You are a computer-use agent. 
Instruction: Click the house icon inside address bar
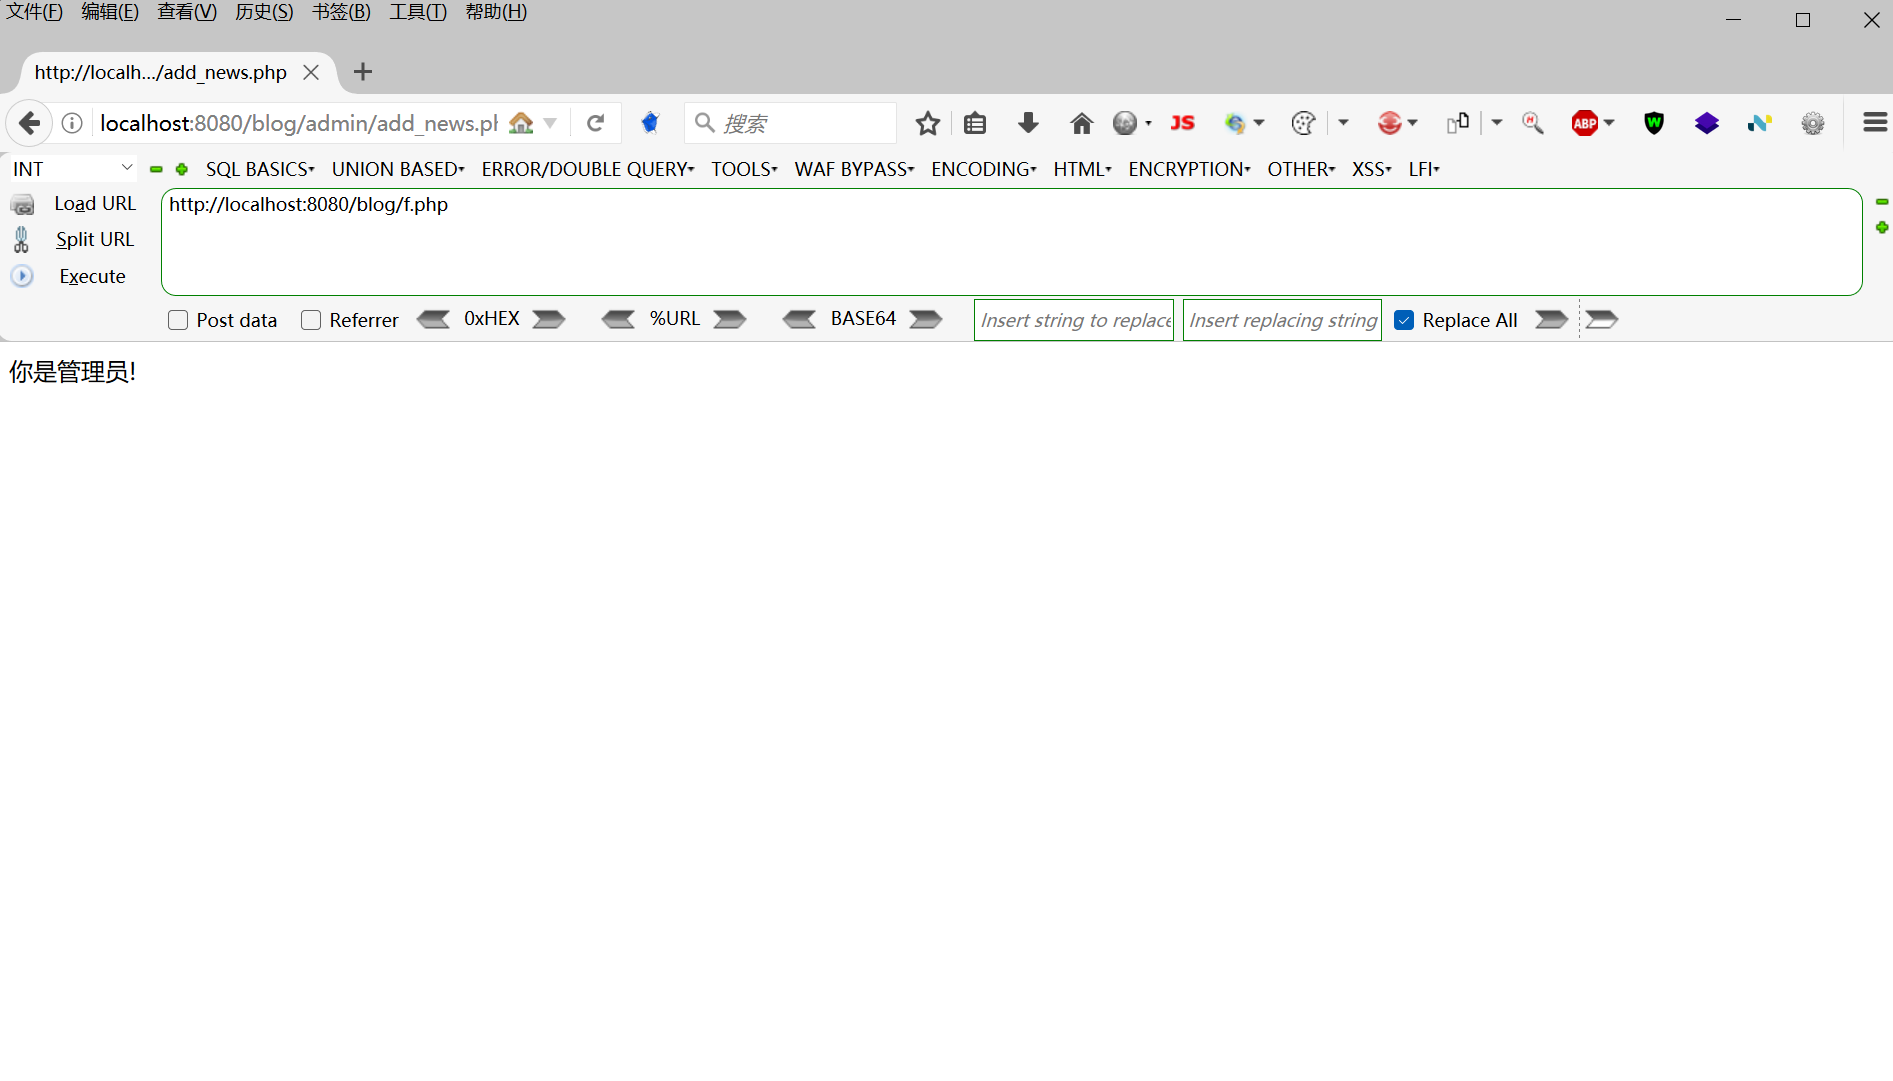click(x=521, y=122)
